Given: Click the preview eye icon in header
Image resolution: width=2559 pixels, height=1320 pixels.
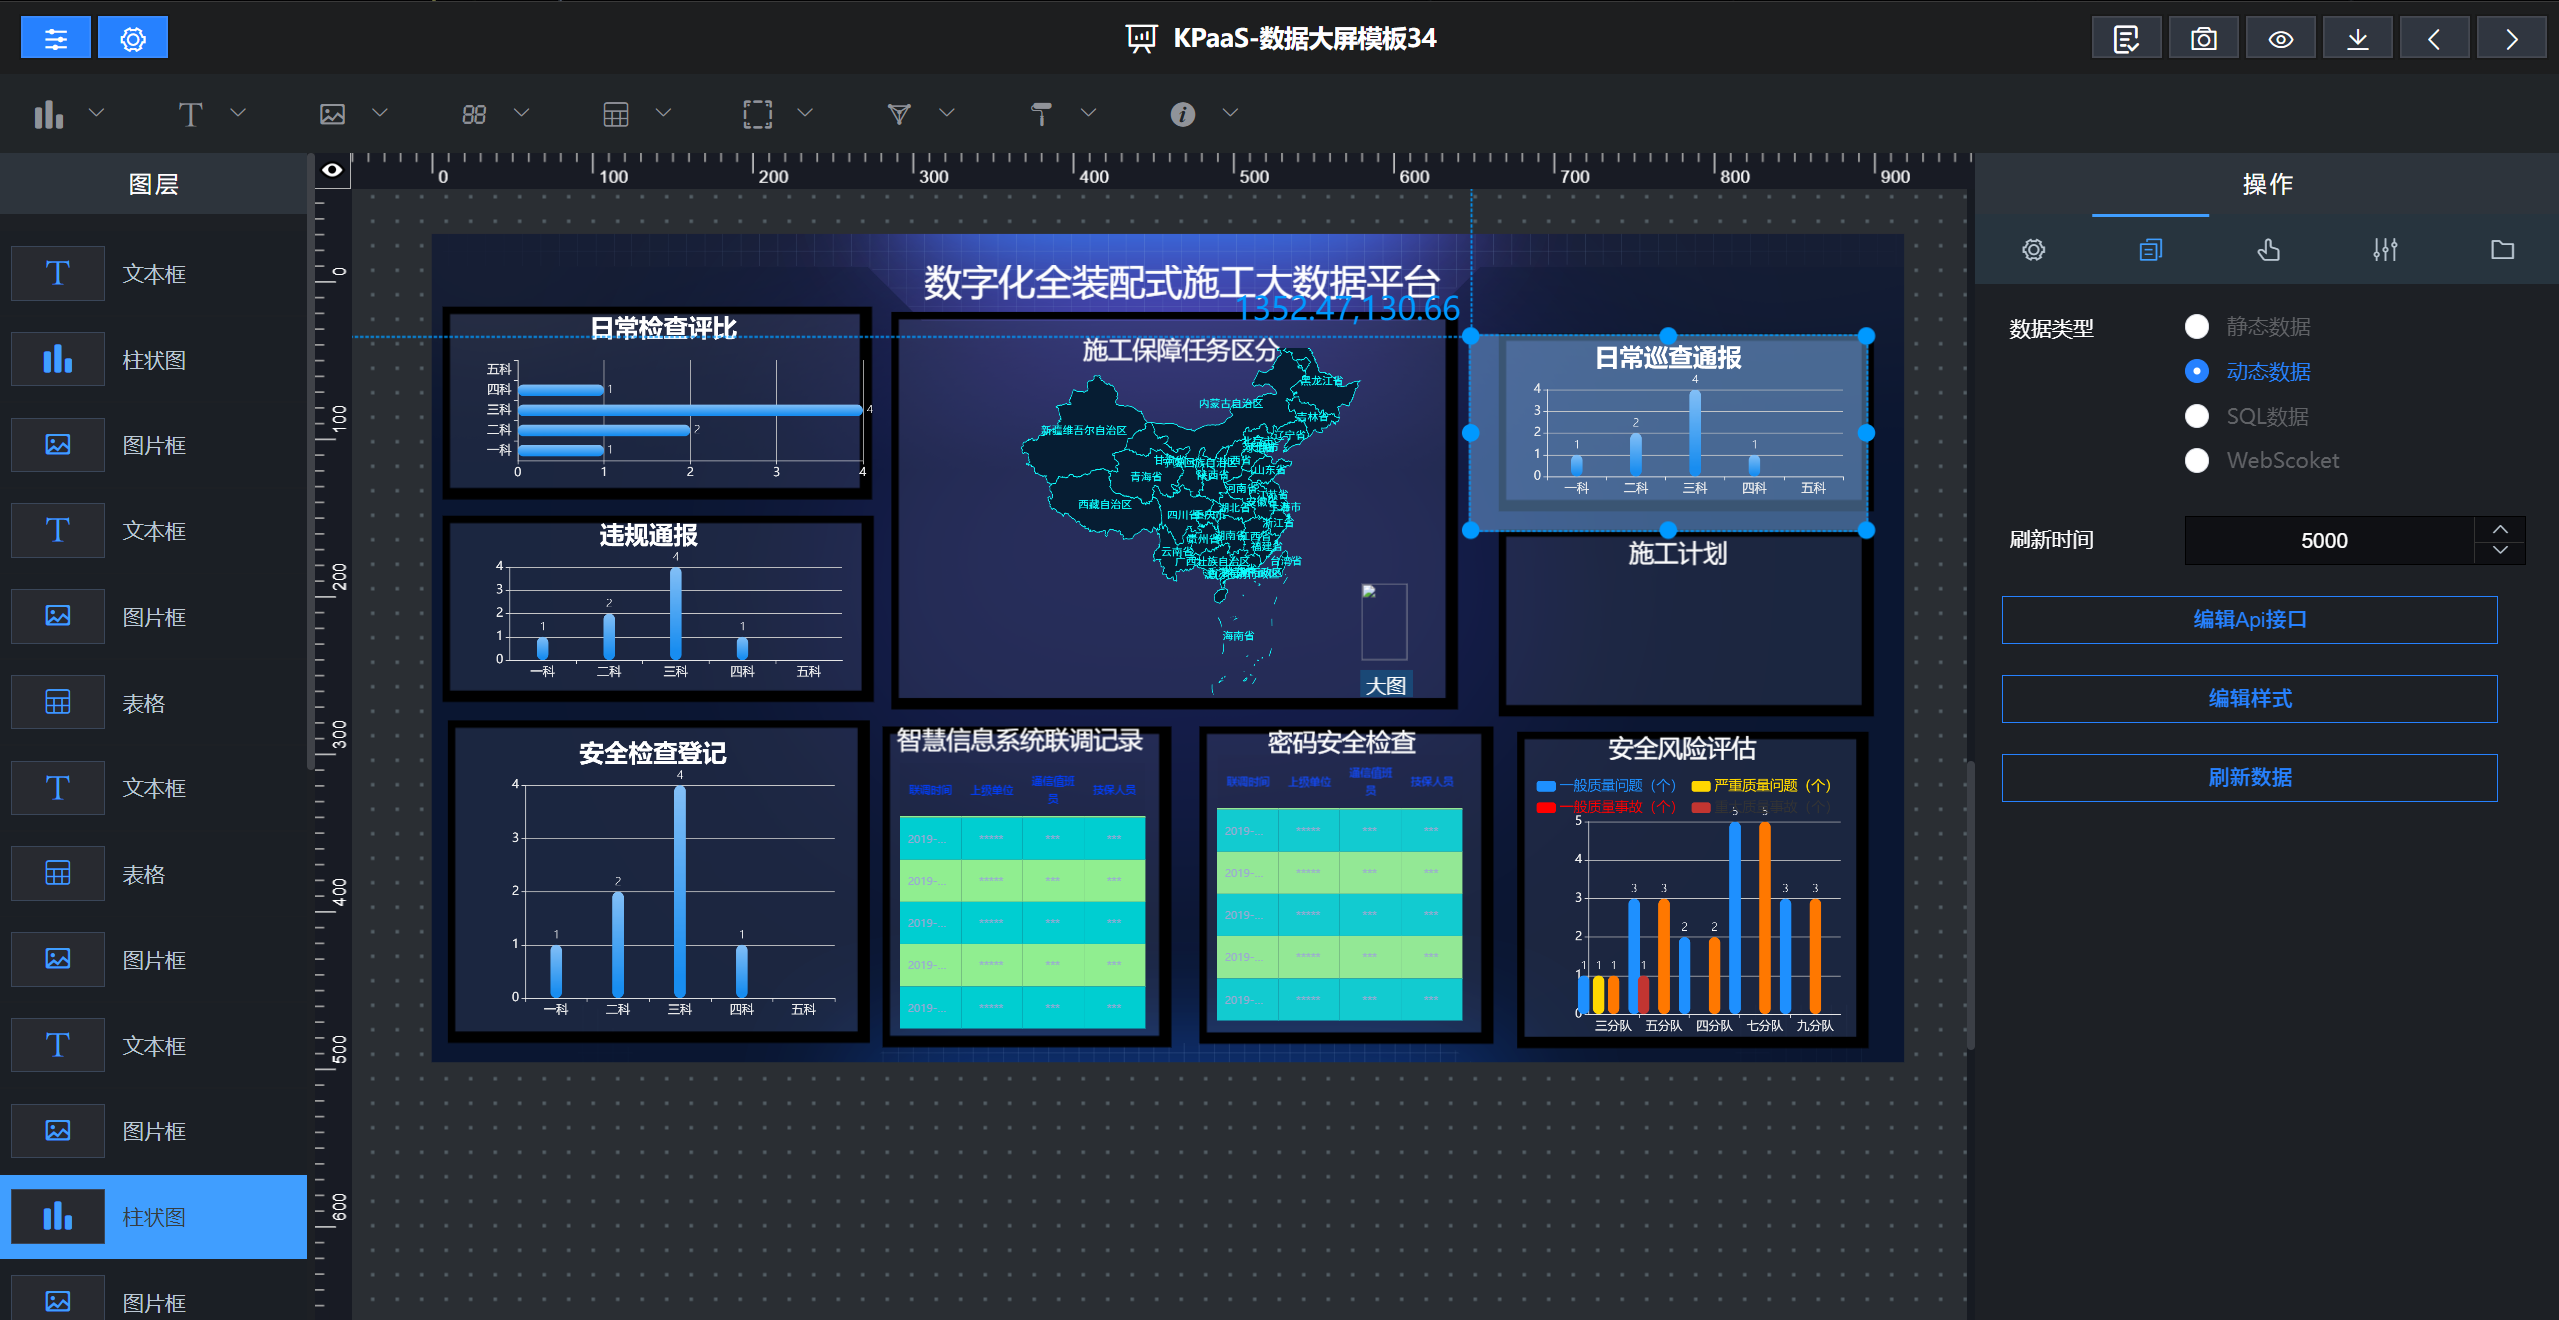Looking at the screenshot, I should (2280, 39).
